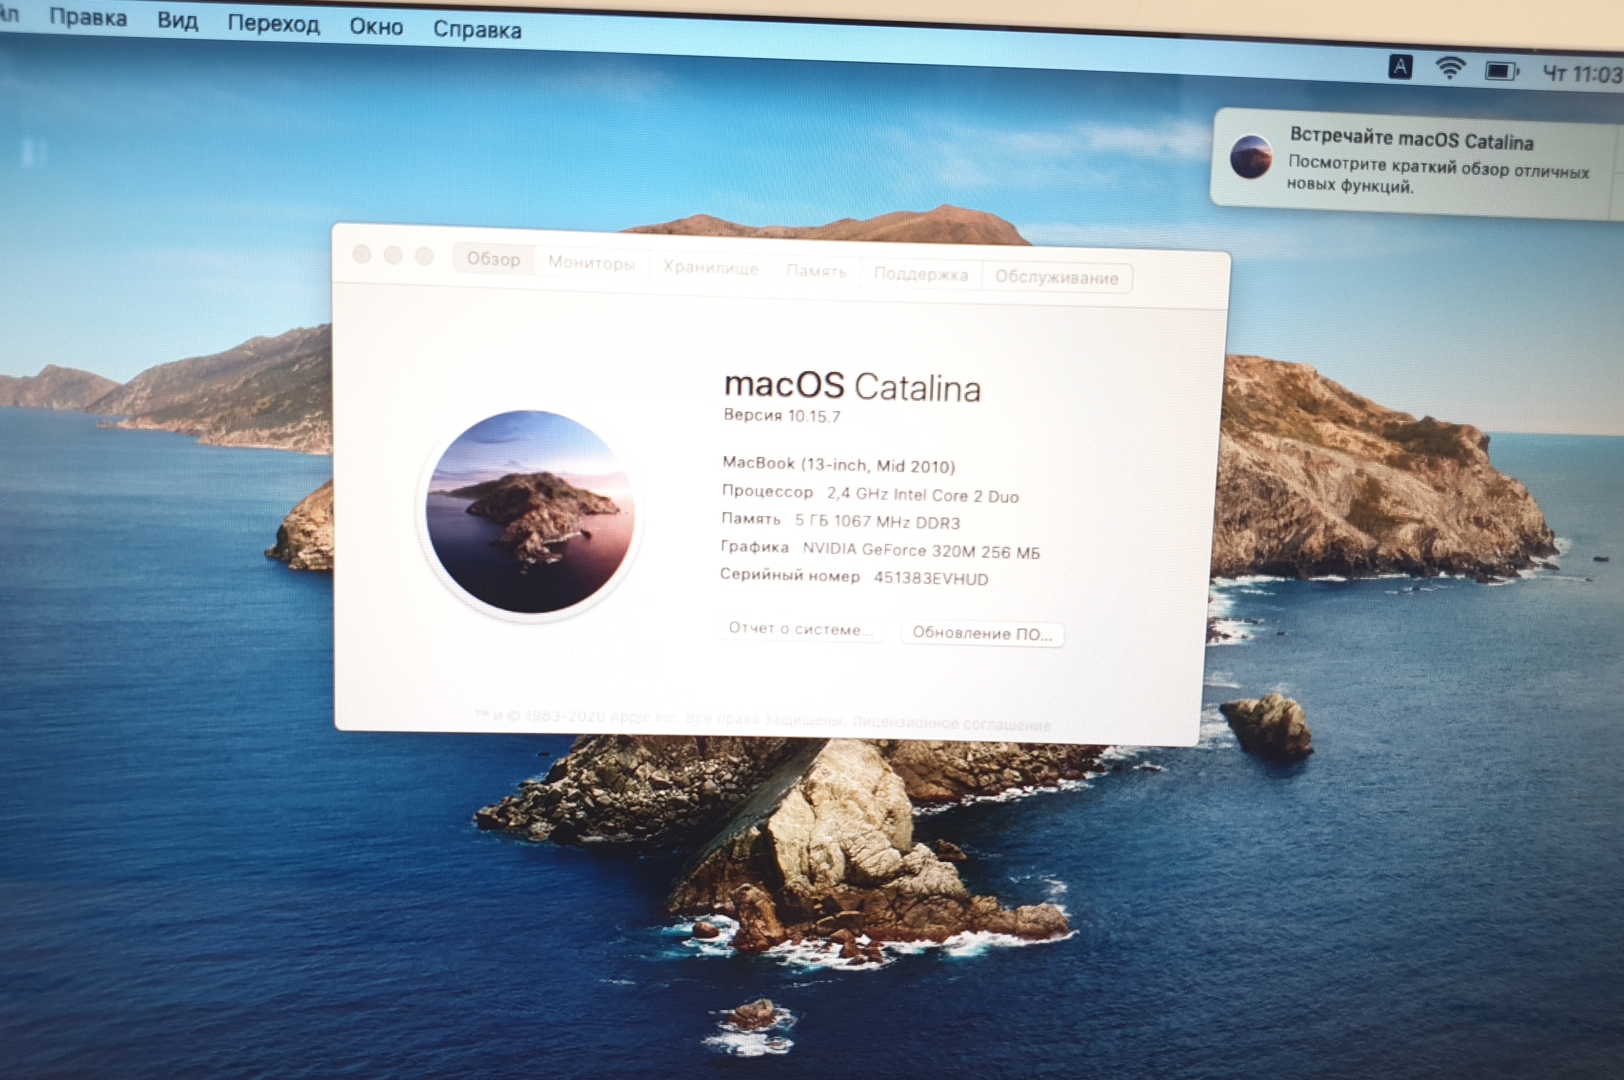Viewport: 1624px width, 1080px height.
Task: Click the clock showing Чт 11:03
Action: click(x=1581, y=74)
